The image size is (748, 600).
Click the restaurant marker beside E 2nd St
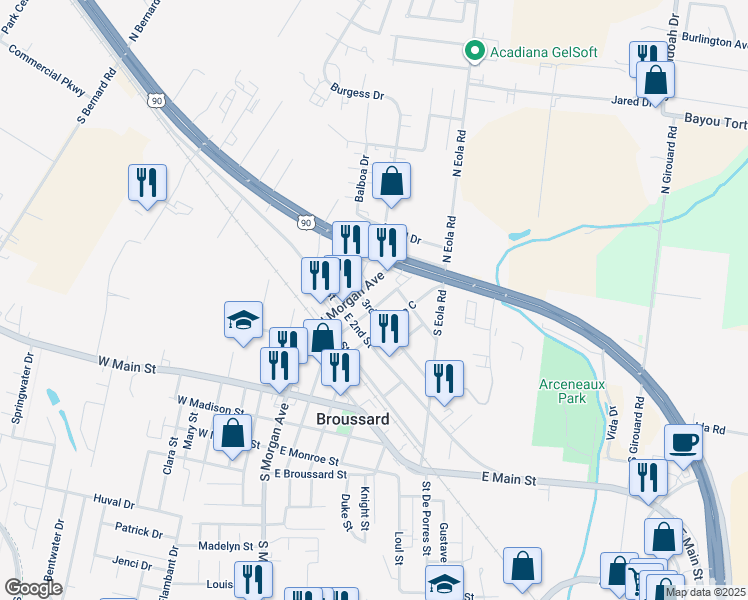tap(389, 333)
